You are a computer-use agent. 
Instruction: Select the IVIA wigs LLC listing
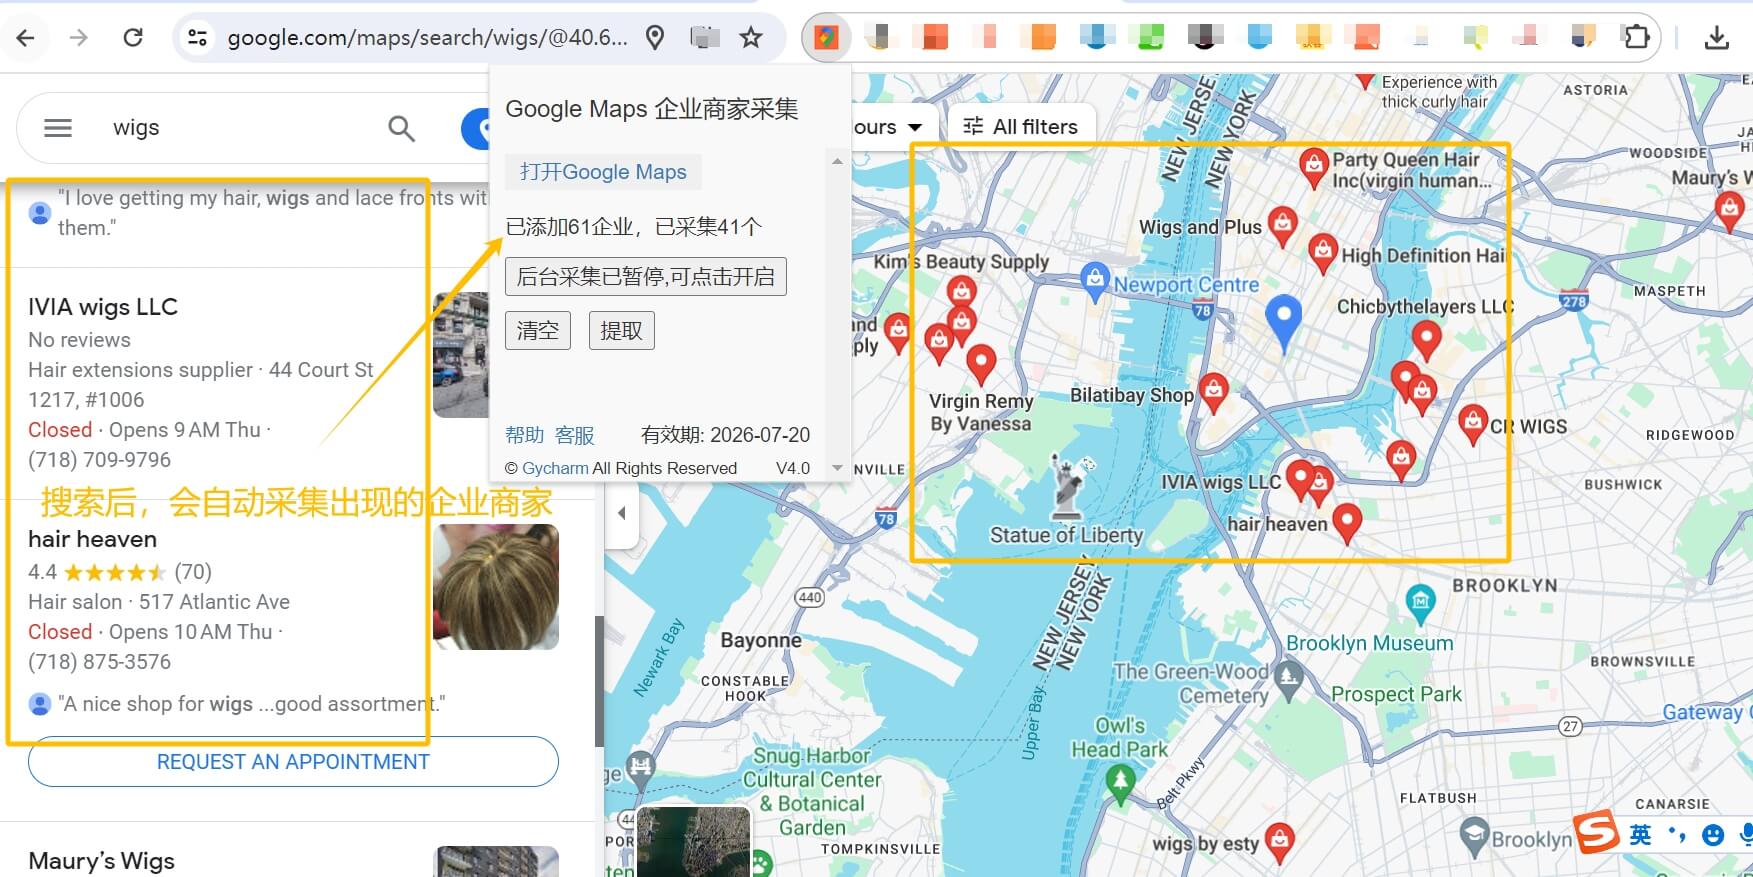coord(103,307)
